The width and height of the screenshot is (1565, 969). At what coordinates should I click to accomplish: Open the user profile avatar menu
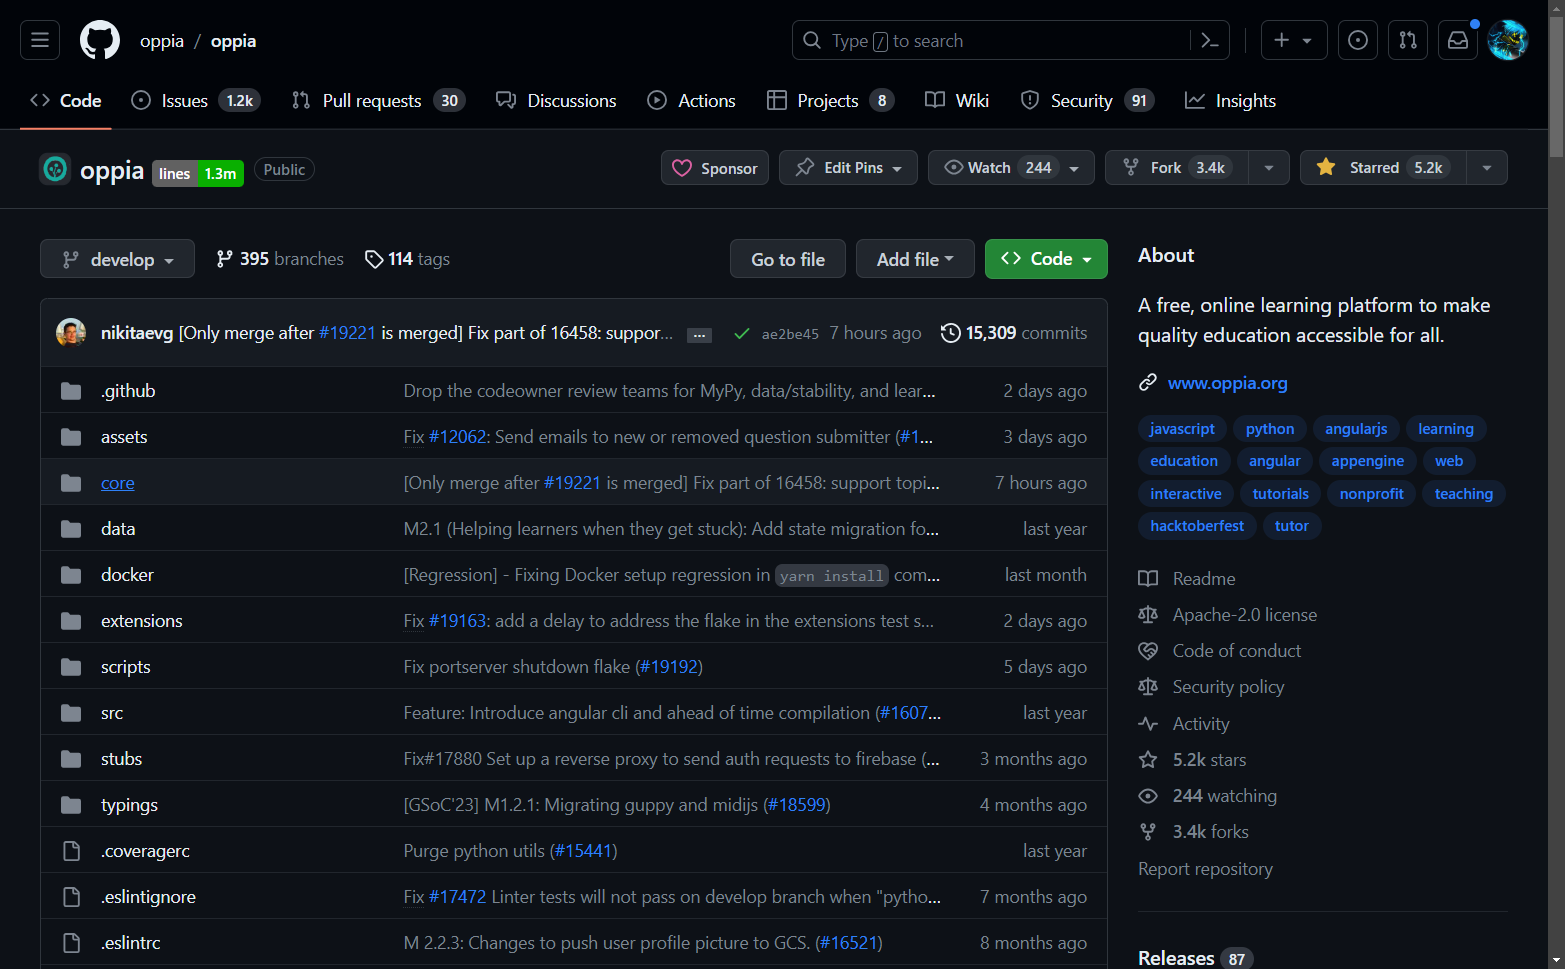click(x=1508, y=40)
